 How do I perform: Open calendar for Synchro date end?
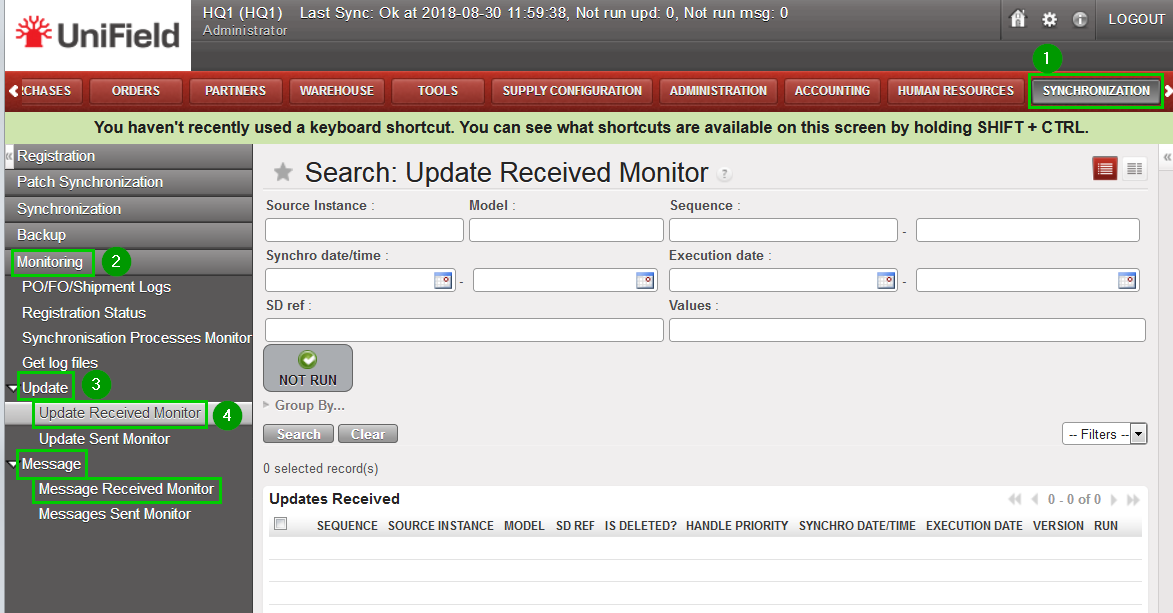(x=645, y=281)
